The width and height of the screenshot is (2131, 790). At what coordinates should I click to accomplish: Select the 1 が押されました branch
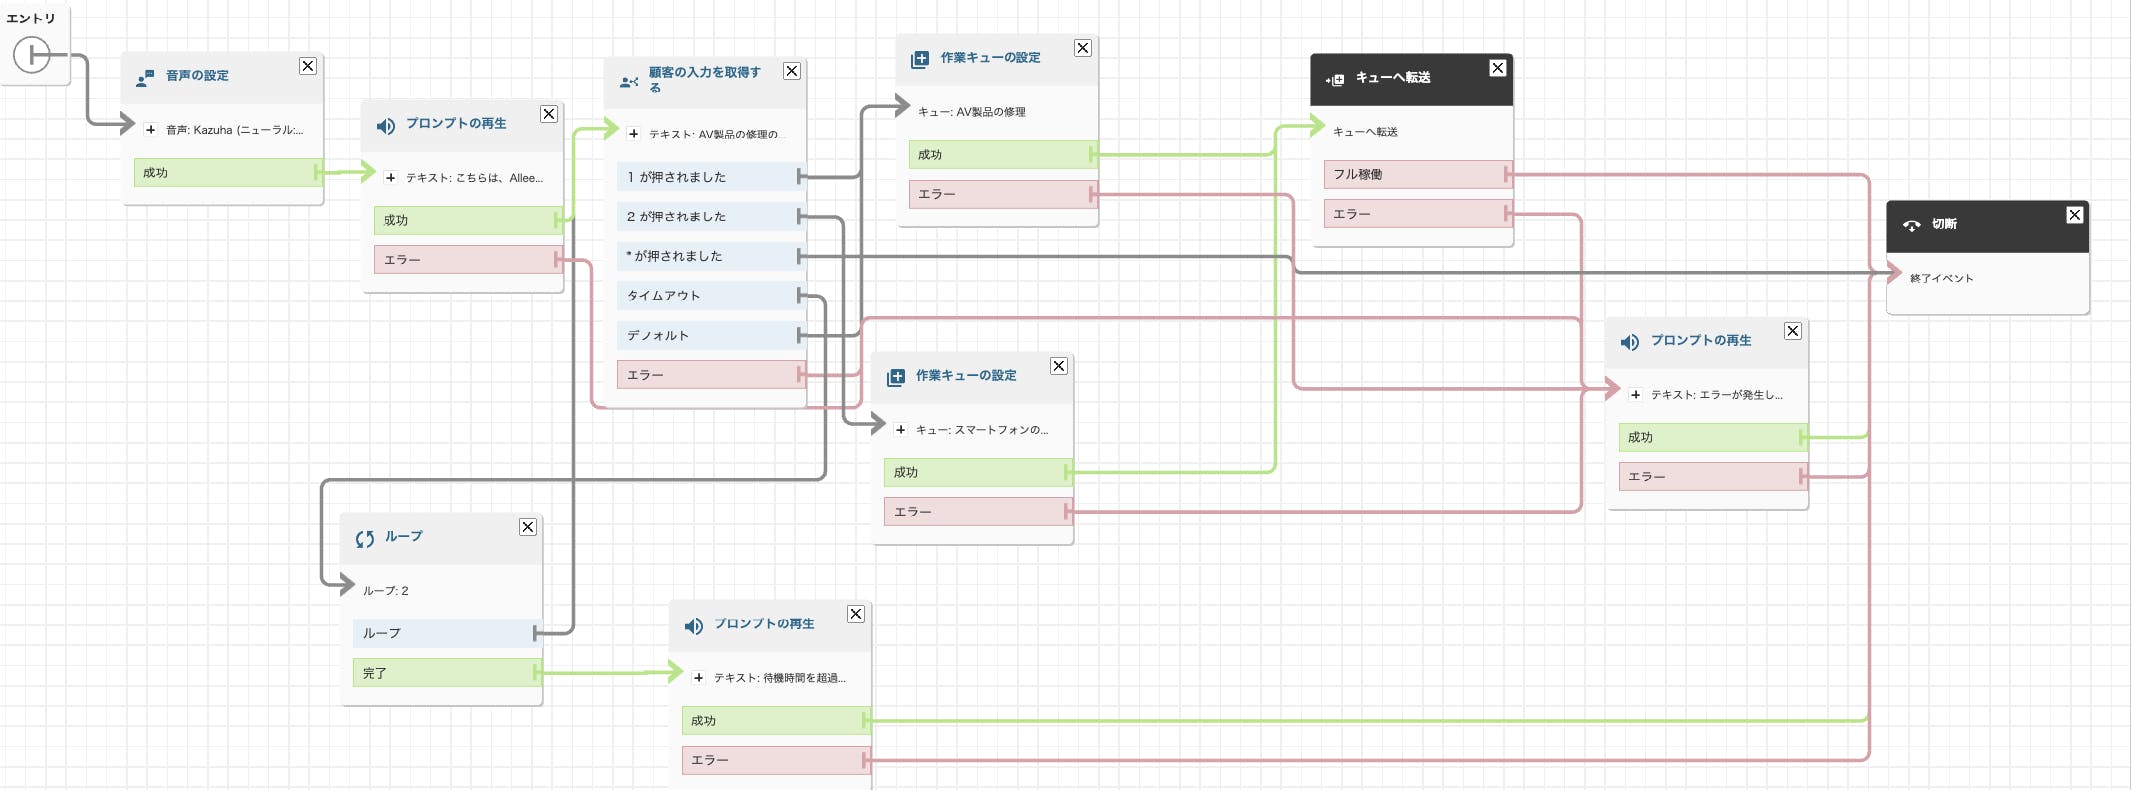[710, 177]
